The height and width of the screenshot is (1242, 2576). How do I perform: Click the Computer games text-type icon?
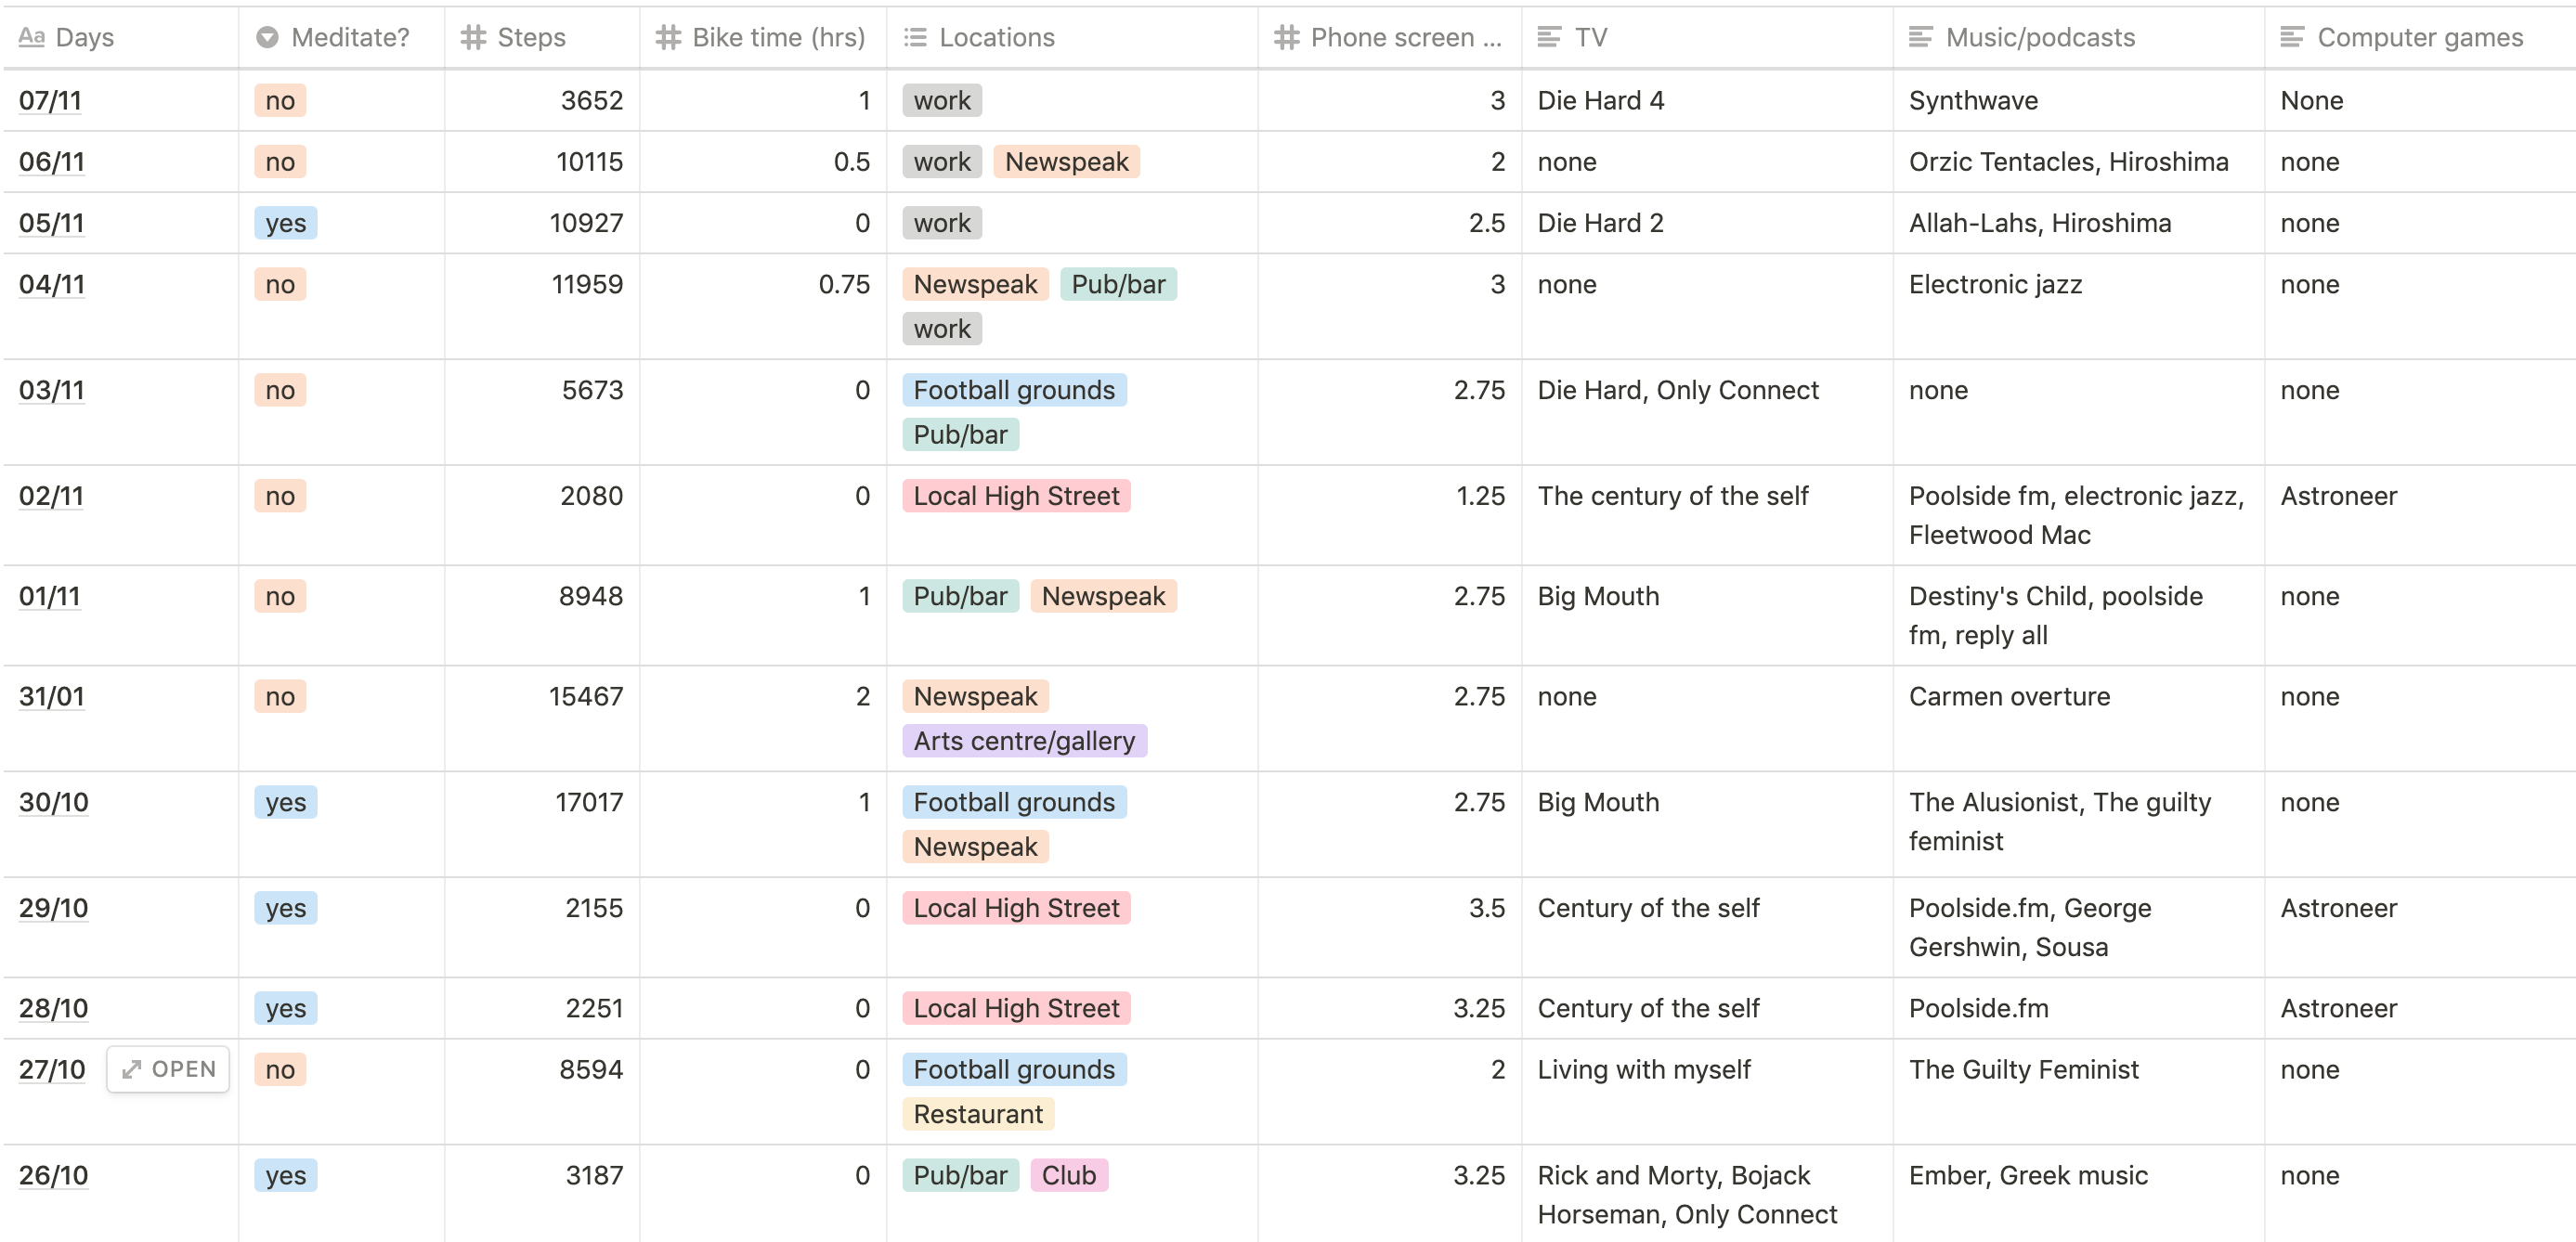[2292, 38]
